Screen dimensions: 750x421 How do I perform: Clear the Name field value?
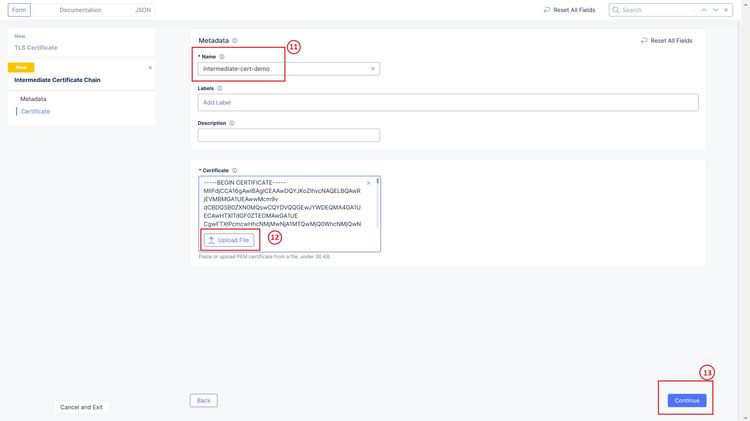373,69
